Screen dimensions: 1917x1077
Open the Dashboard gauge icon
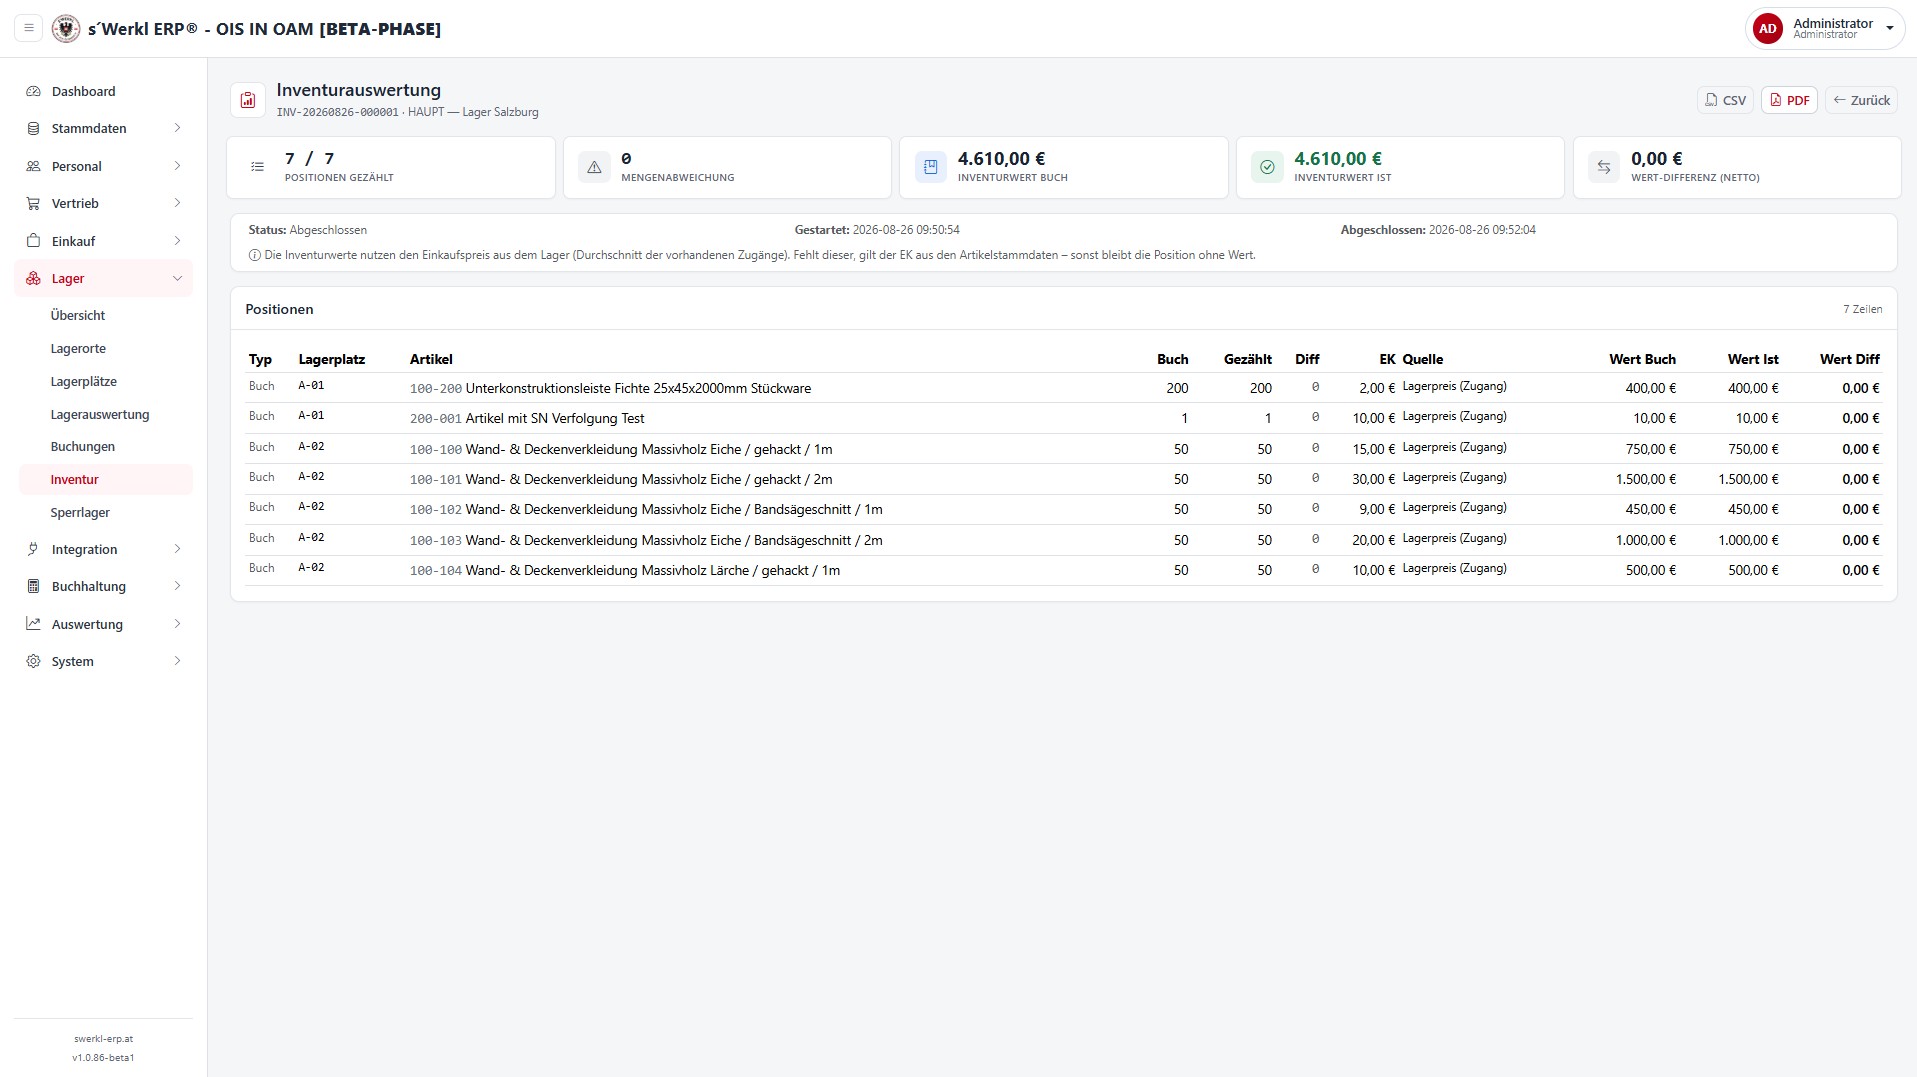33,91
